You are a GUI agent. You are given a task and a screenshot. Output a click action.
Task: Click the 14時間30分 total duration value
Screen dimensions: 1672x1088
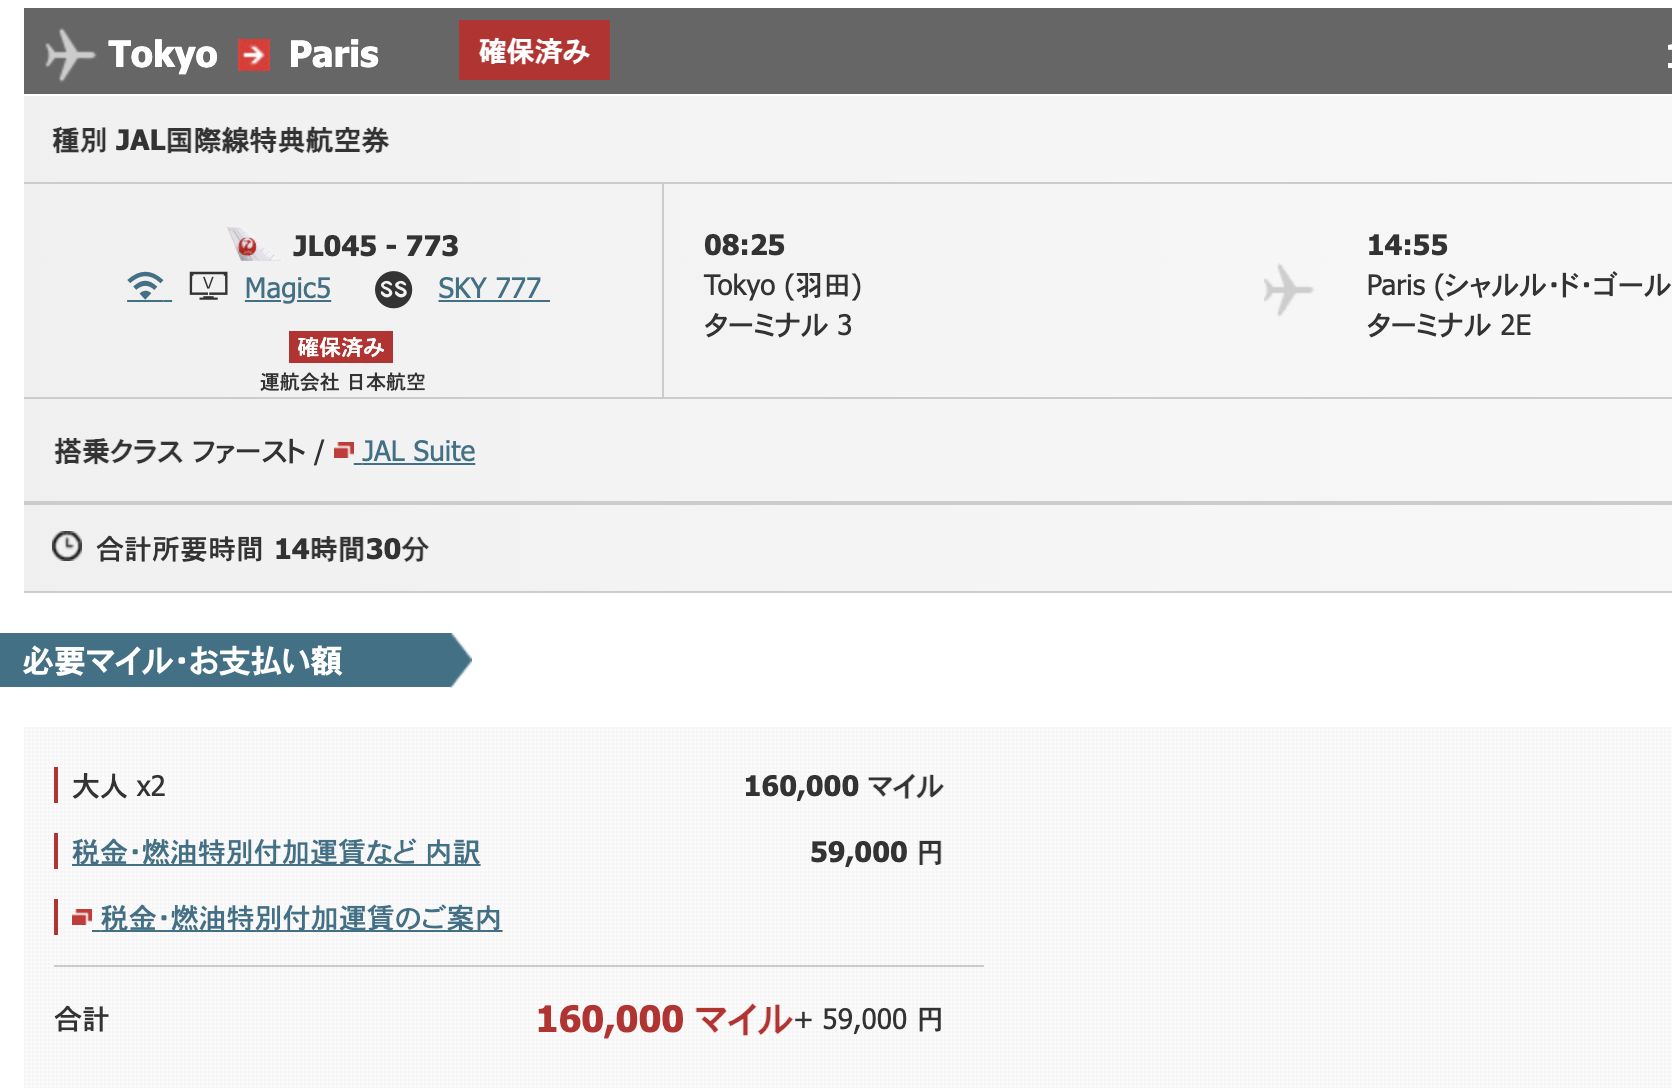(352, 549)
